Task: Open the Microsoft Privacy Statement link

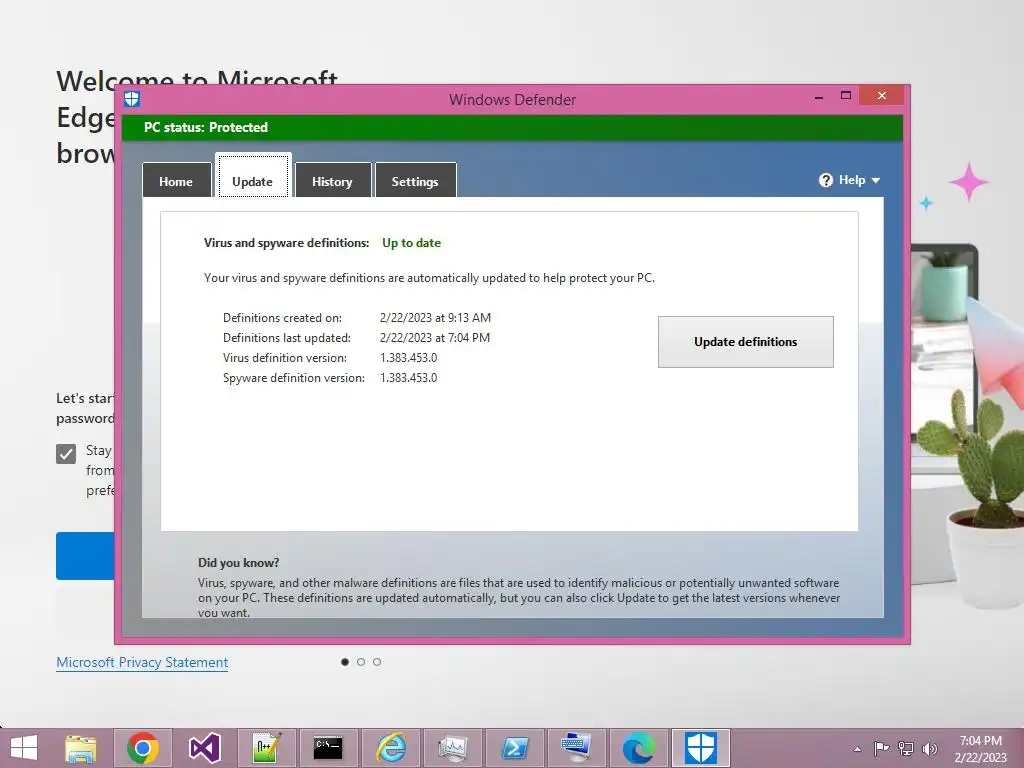Action: pos(142,662)
